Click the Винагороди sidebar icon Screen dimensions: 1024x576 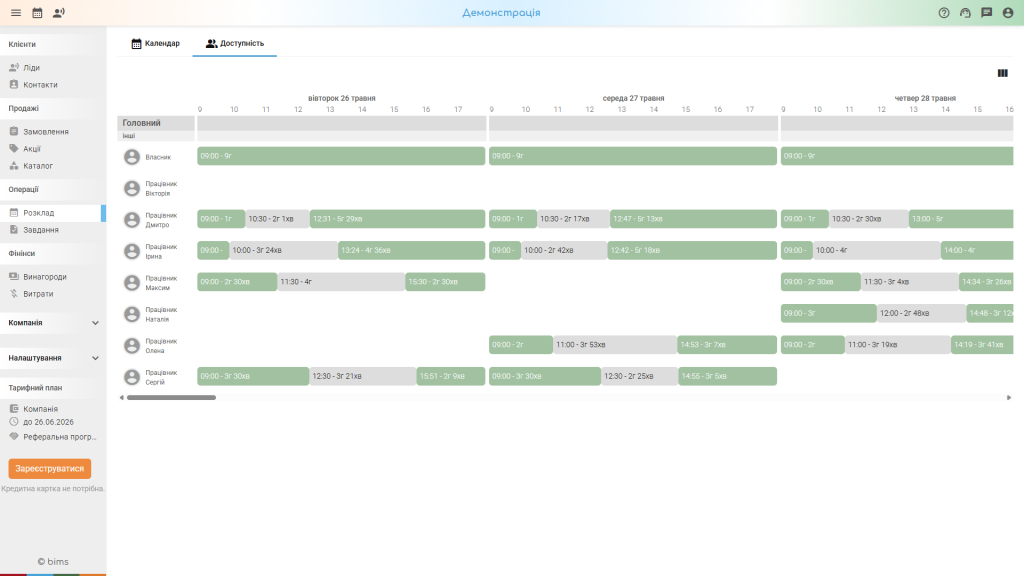click(x=14, y=276)
